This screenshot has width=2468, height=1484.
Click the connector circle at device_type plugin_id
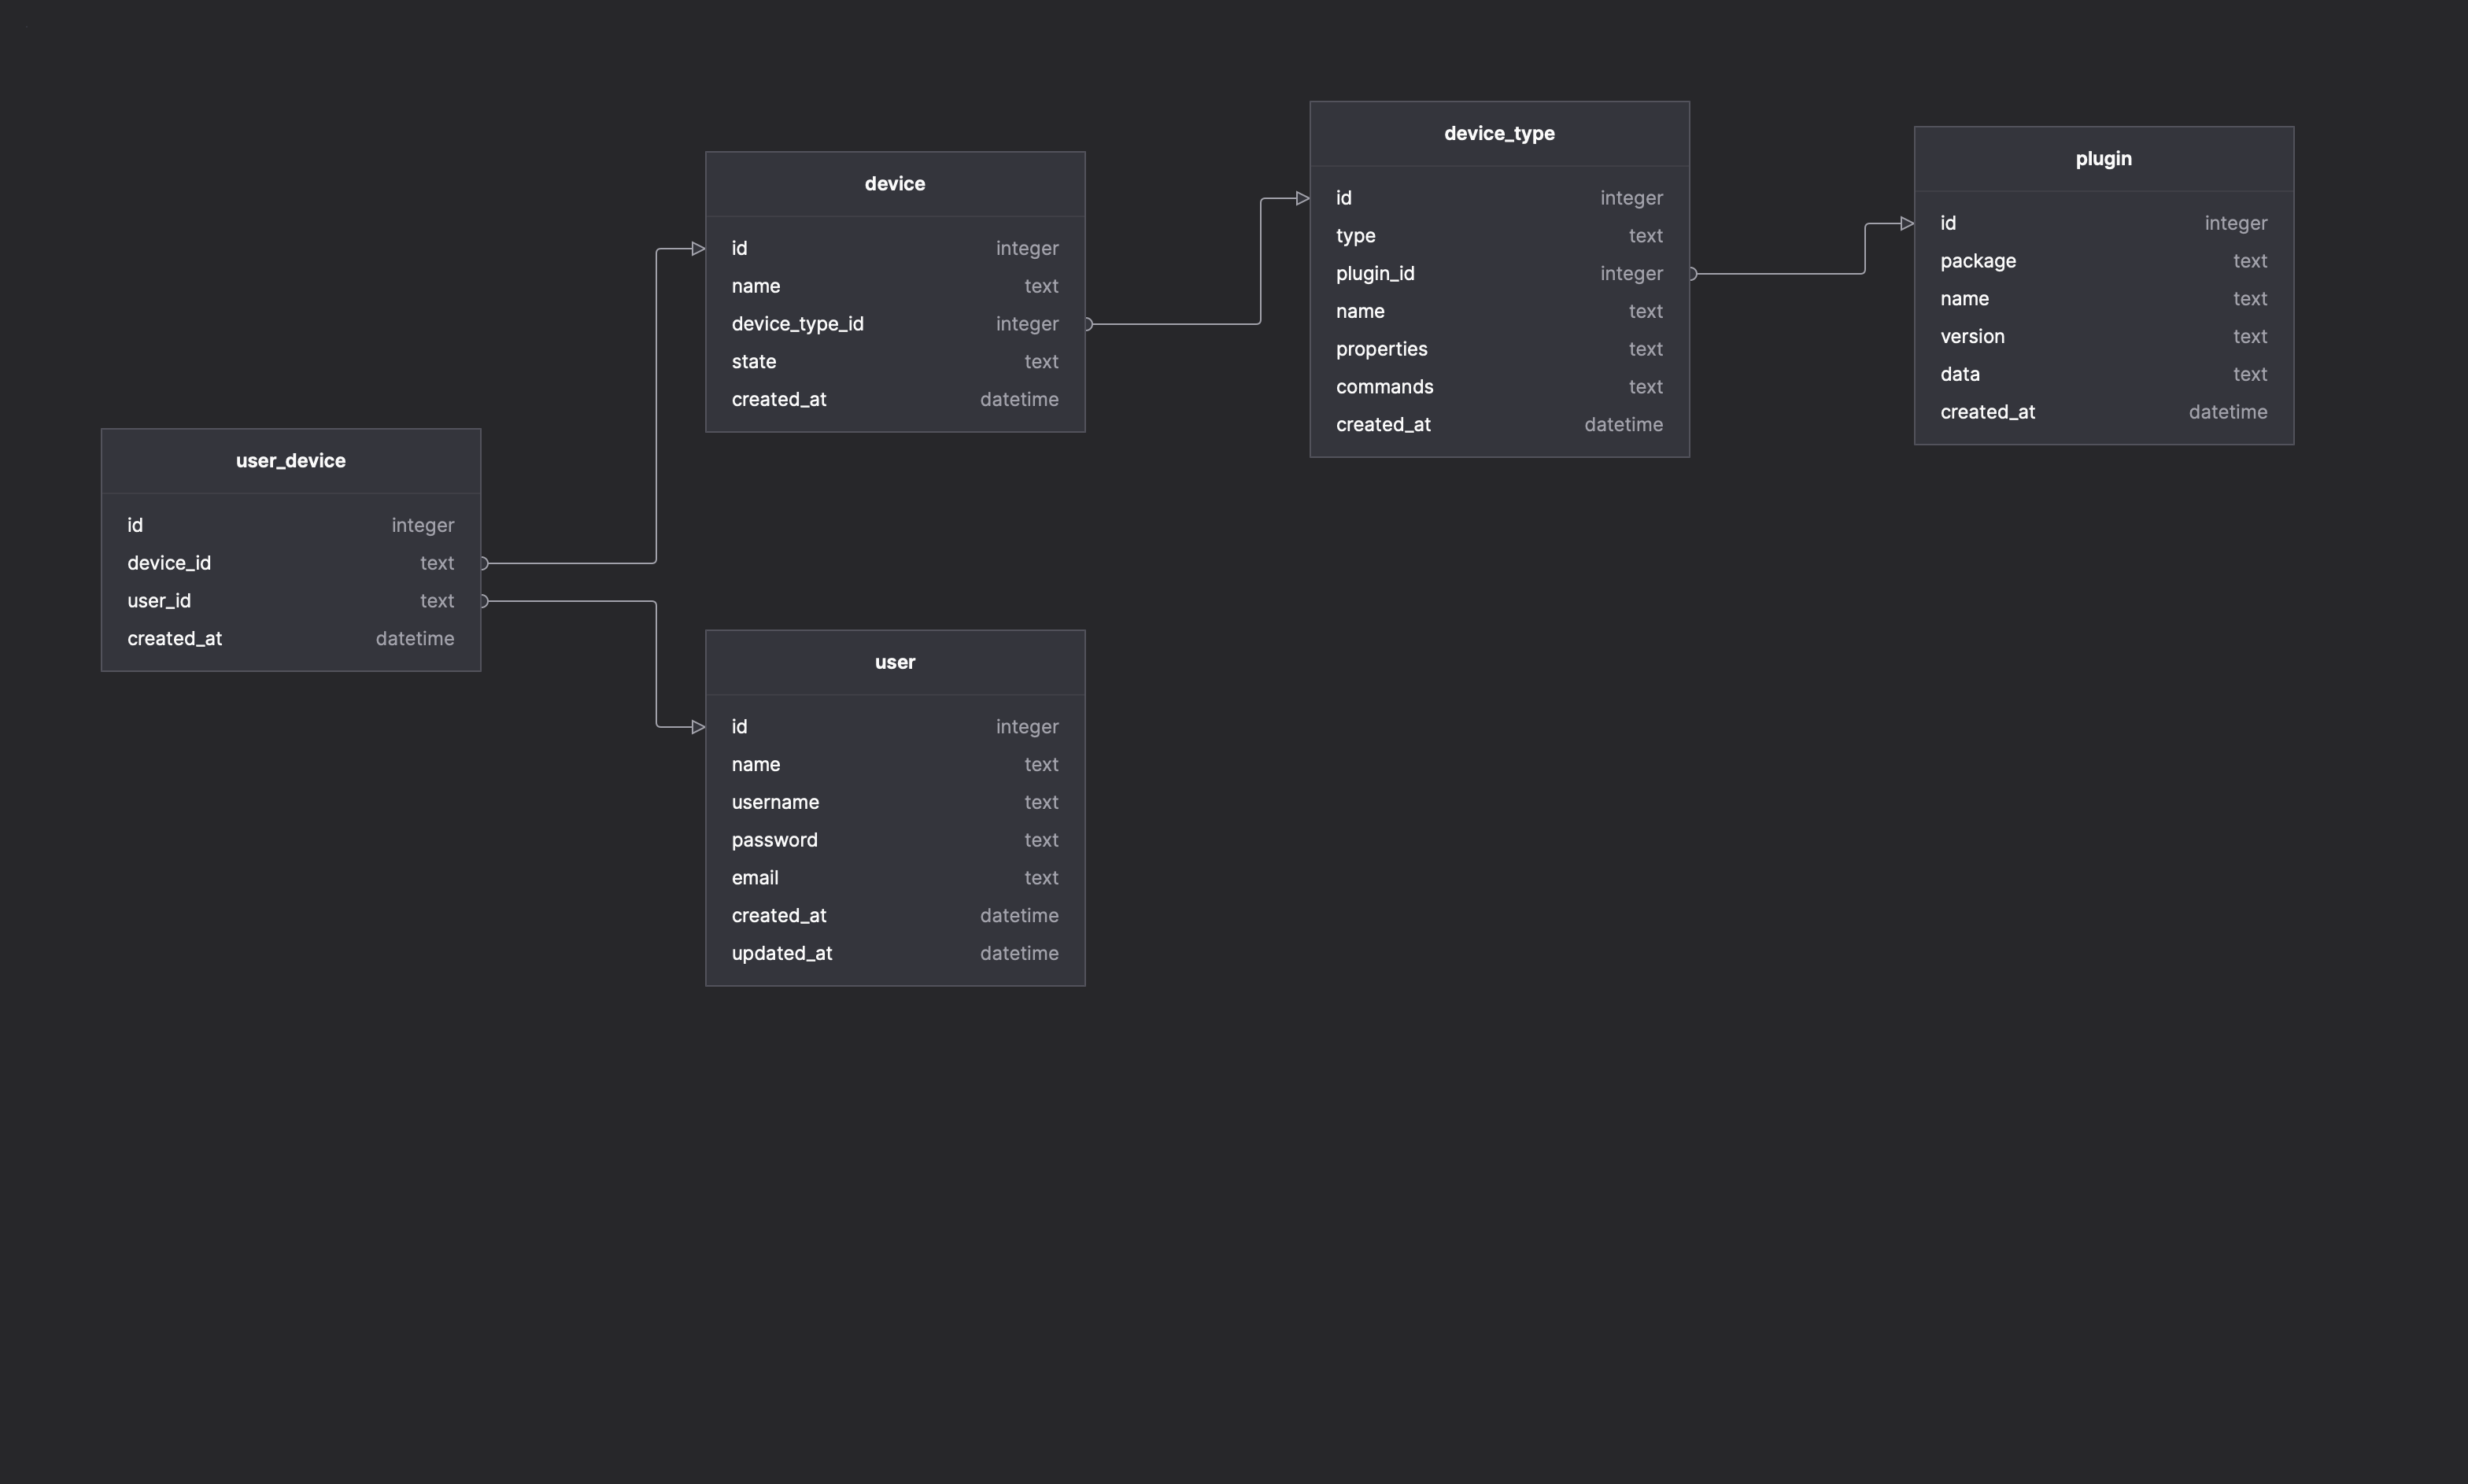tap(1693, 274)
